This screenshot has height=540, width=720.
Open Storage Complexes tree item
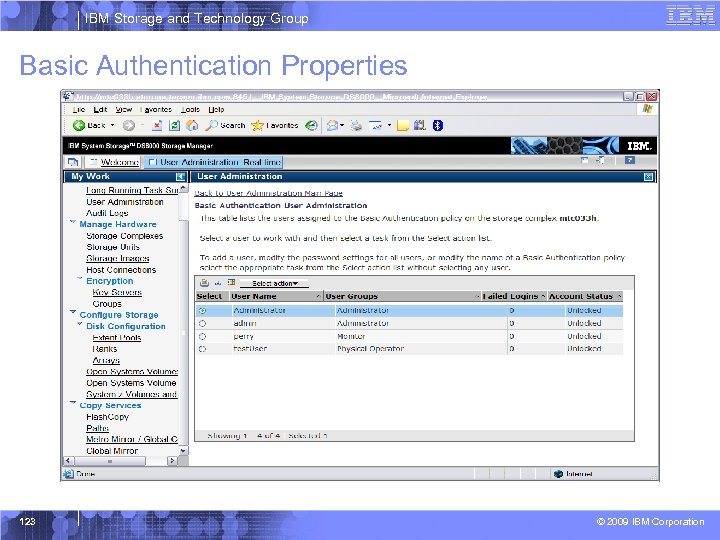click(124, 236)
